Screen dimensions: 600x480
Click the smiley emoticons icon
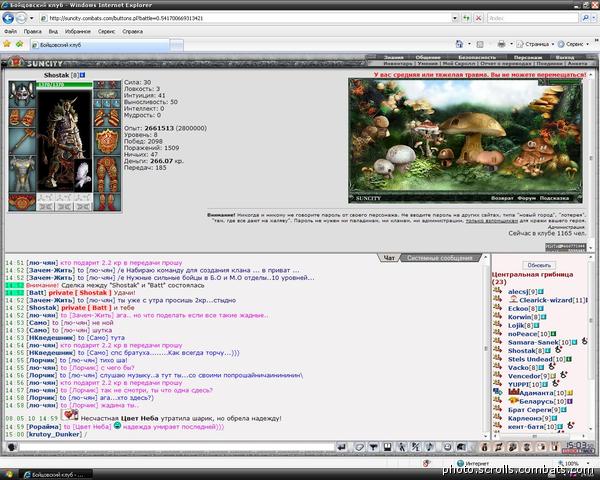[447, 447]
